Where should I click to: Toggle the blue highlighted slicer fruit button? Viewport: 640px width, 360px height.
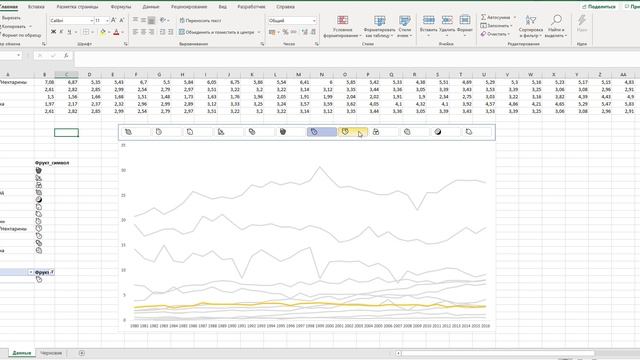322,132
